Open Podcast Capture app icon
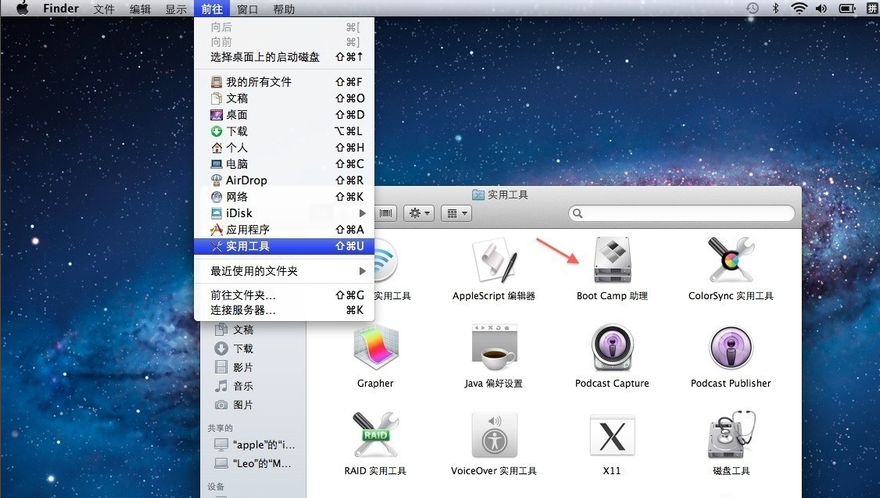The width and height of the screenshot is (880, 498). (x=612, y=347)
